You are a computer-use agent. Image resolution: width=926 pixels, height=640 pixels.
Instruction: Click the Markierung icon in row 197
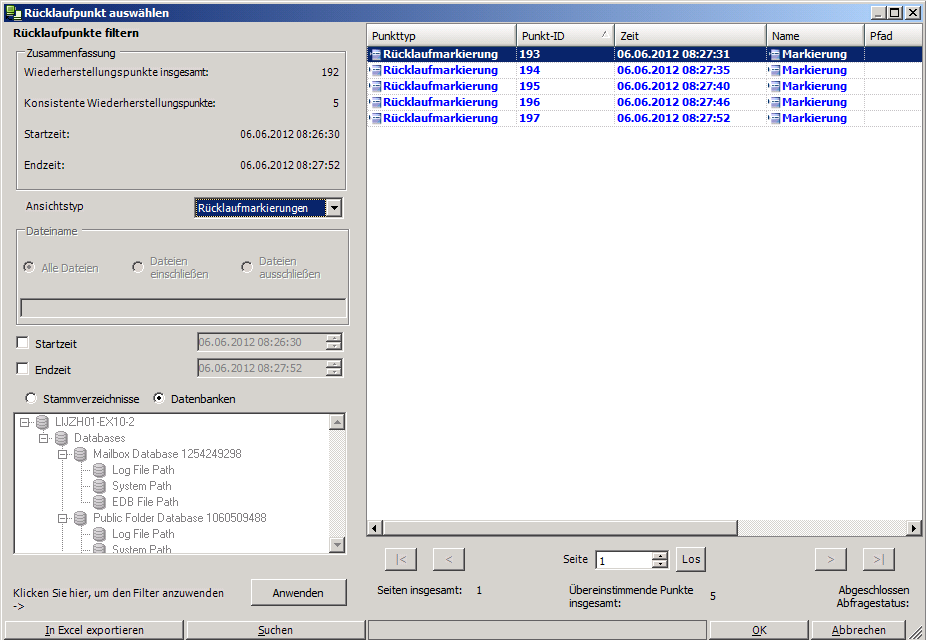(x=775, y=118)
